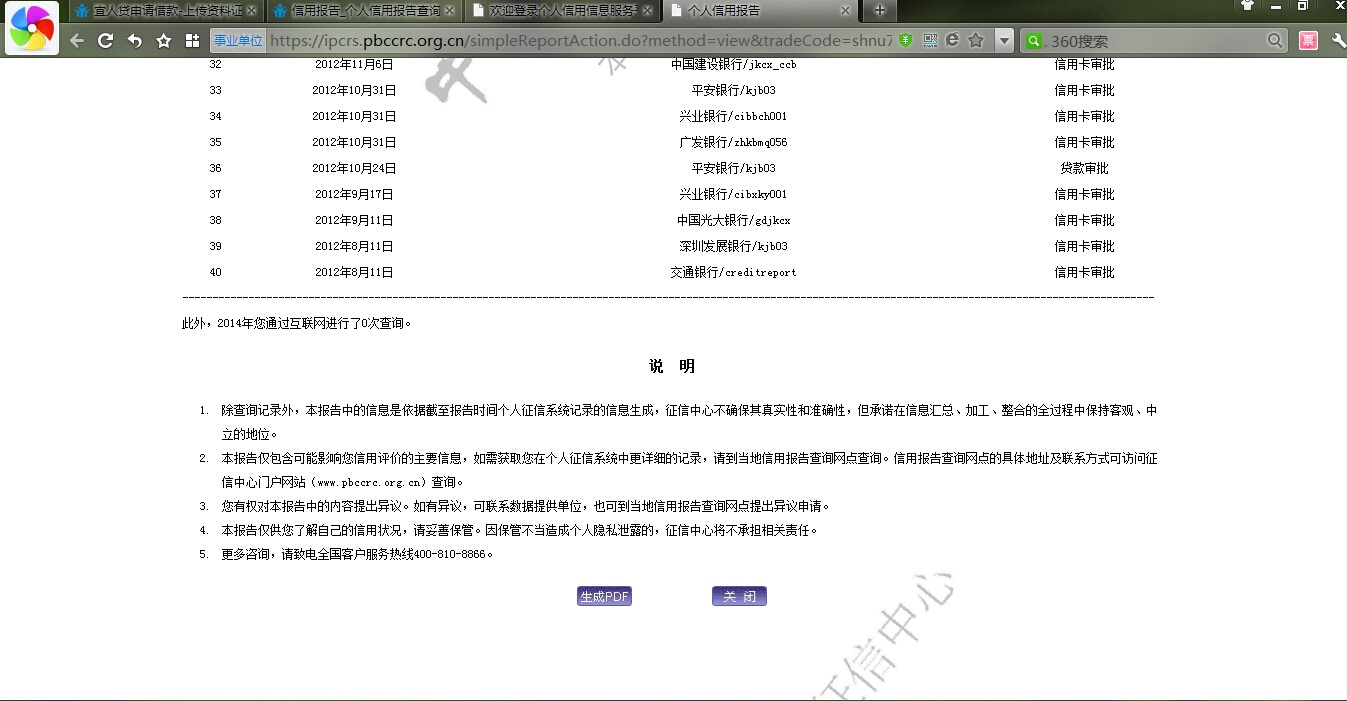The image size is (1347, 701).
Task: Close the 欢迎登录个人信用信息服务 tab
Action: (649, 11)
